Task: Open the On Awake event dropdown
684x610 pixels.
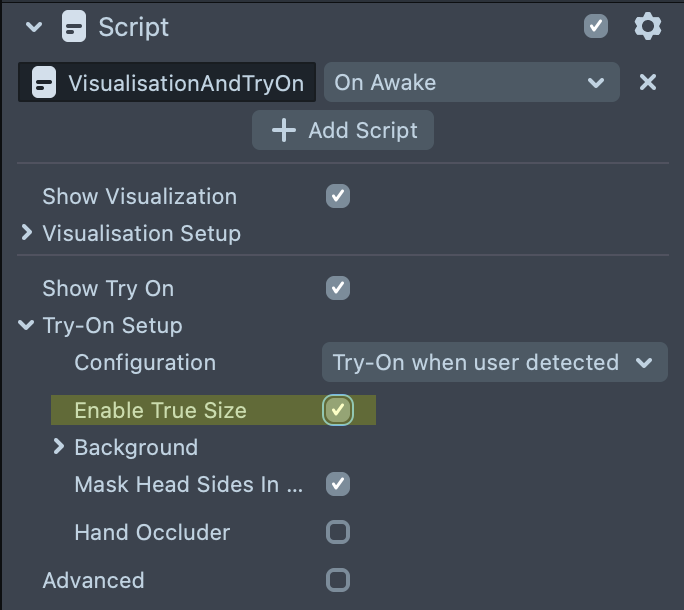Action: [x=471, y=82]
